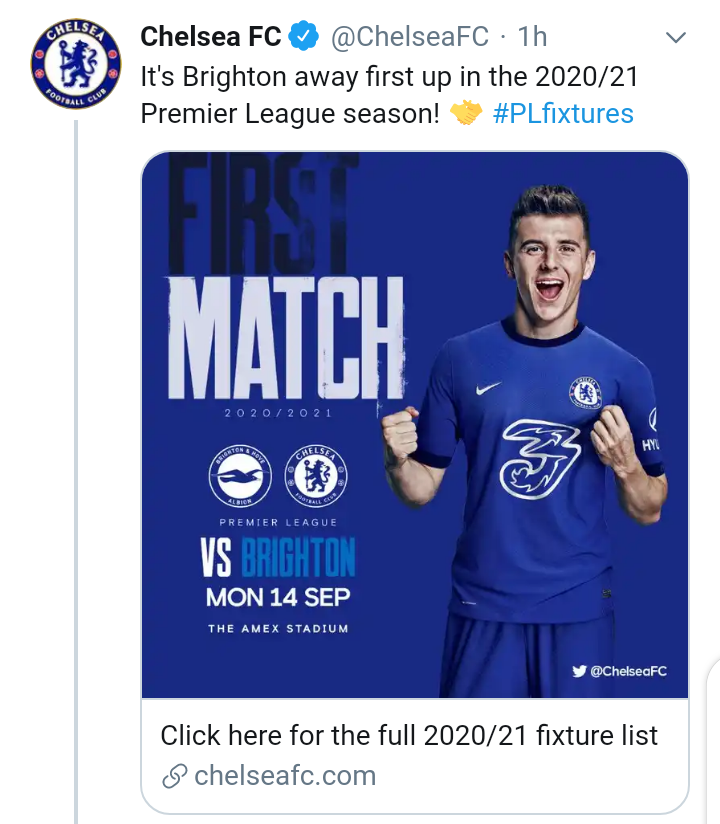The width and height of the screenshot is (720, 824).
Task: Open the 1h tweet timestamp
Action: coord(532,37)
